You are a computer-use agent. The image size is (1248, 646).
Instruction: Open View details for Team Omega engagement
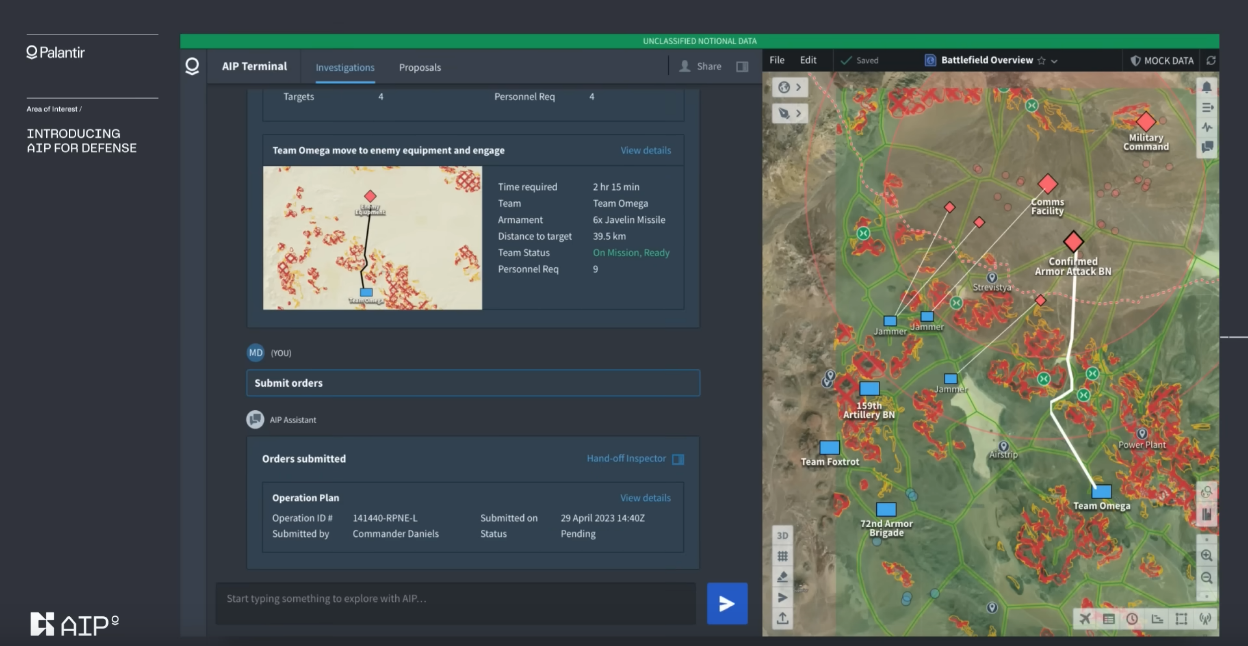645,150
